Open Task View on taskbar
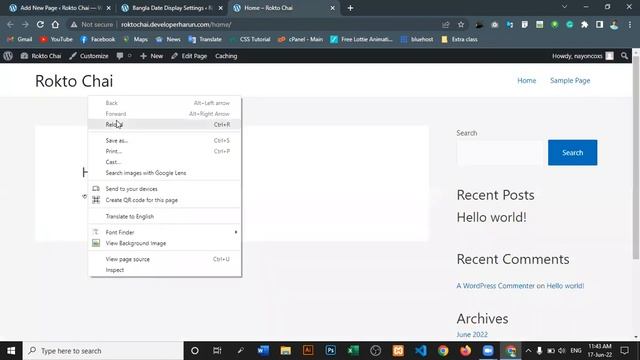This screenshot has width=640, height=360. (217, 351)
